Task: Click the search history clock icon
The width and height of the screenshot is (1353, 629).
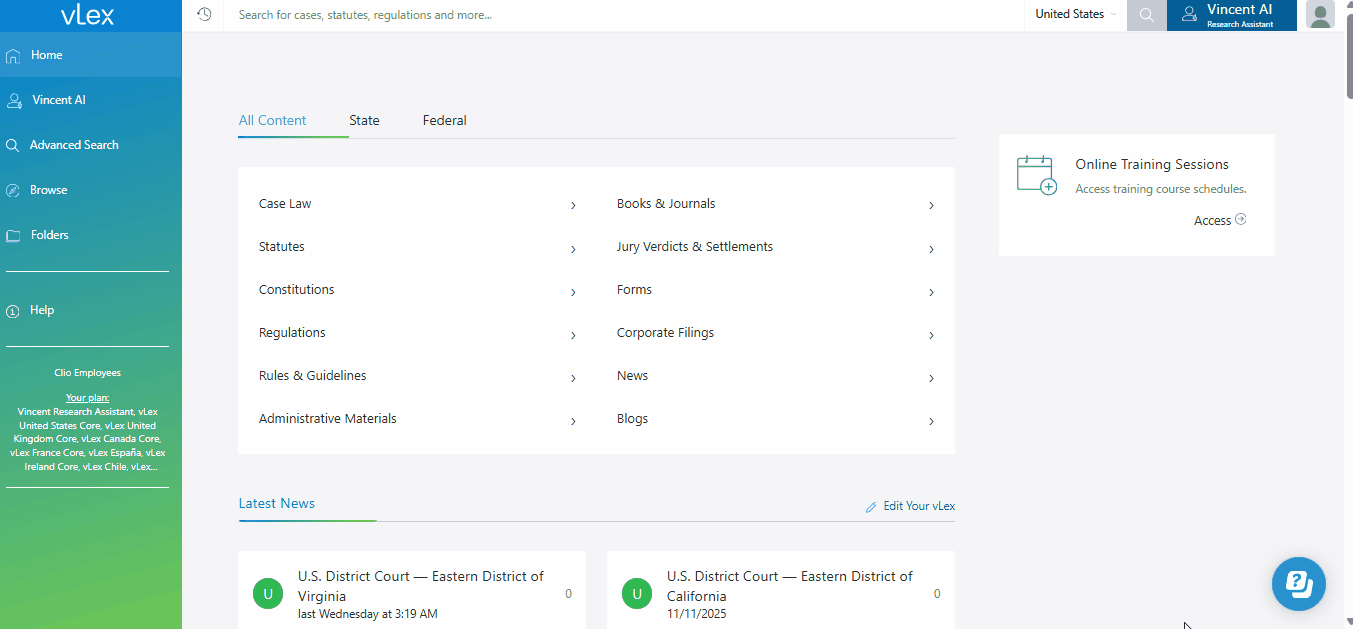Action: 204,15
